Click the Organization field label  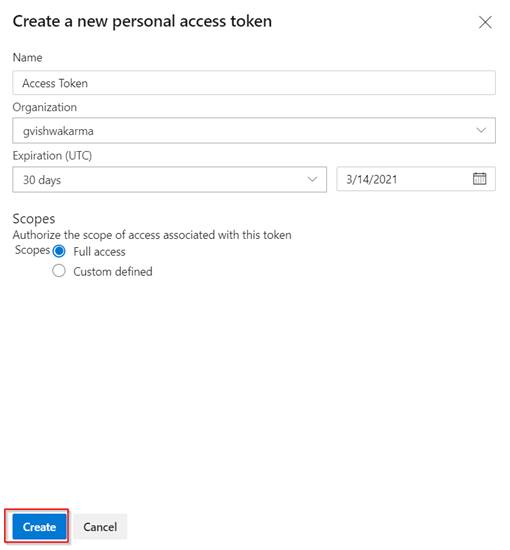coord(45,107)
